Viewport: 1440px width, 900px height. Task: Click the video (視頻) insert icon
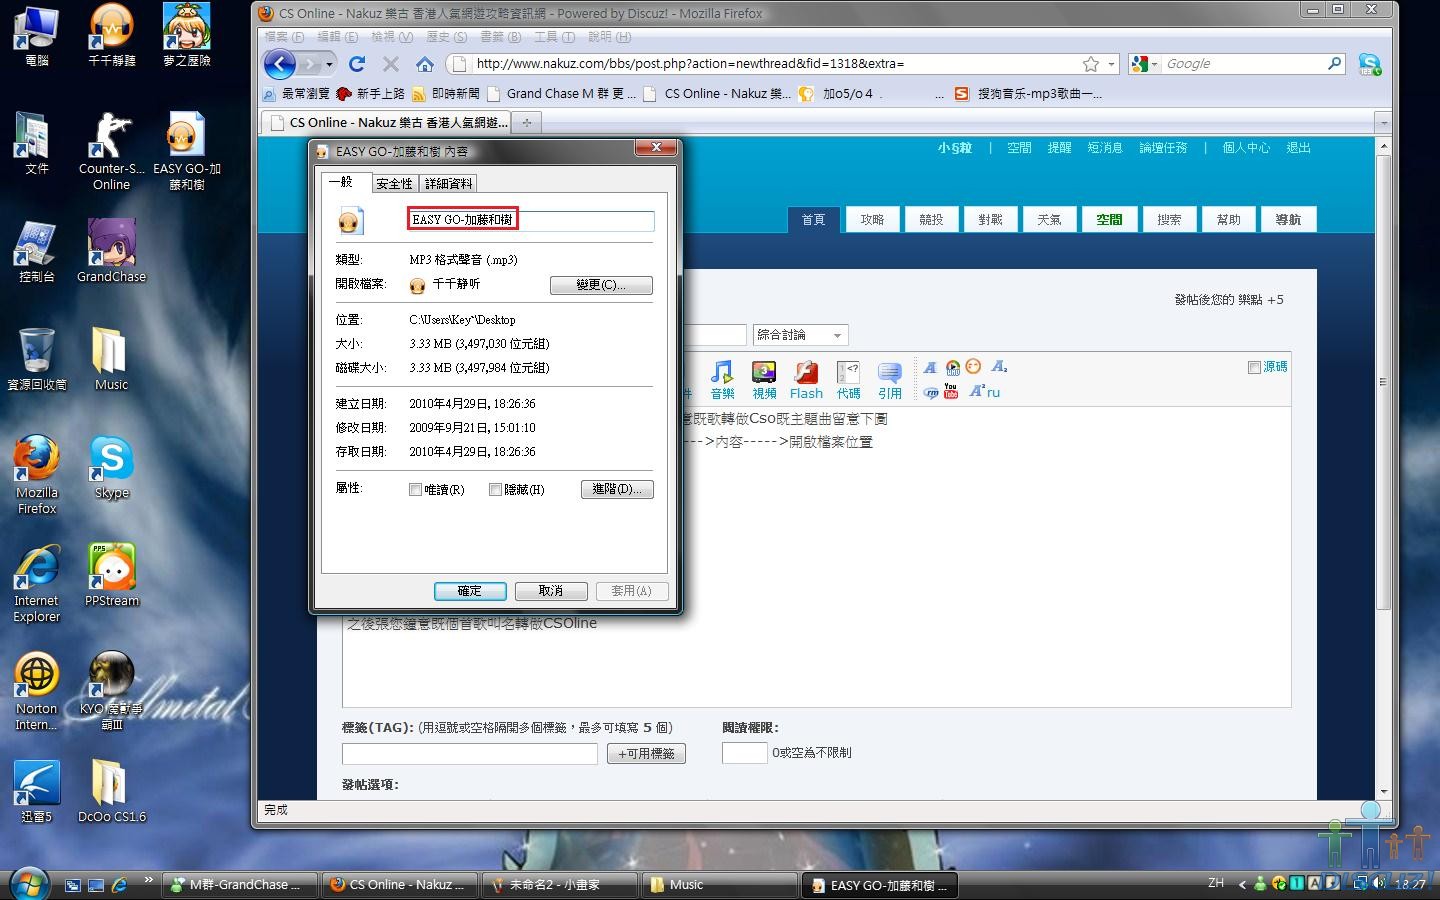click(764, 378)
